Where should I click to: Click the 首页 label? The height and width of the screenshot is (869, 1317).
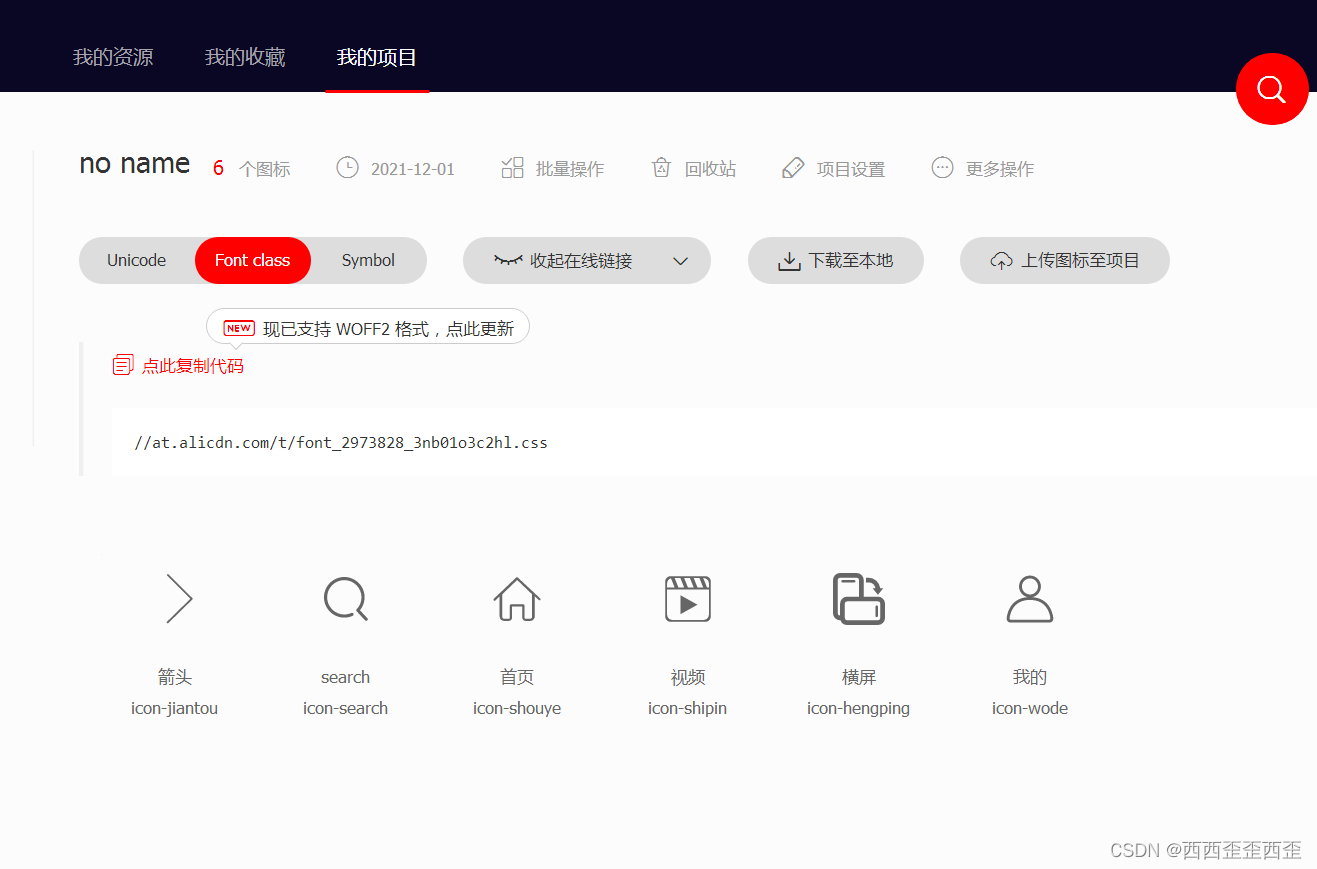click(x=517, y=677)
